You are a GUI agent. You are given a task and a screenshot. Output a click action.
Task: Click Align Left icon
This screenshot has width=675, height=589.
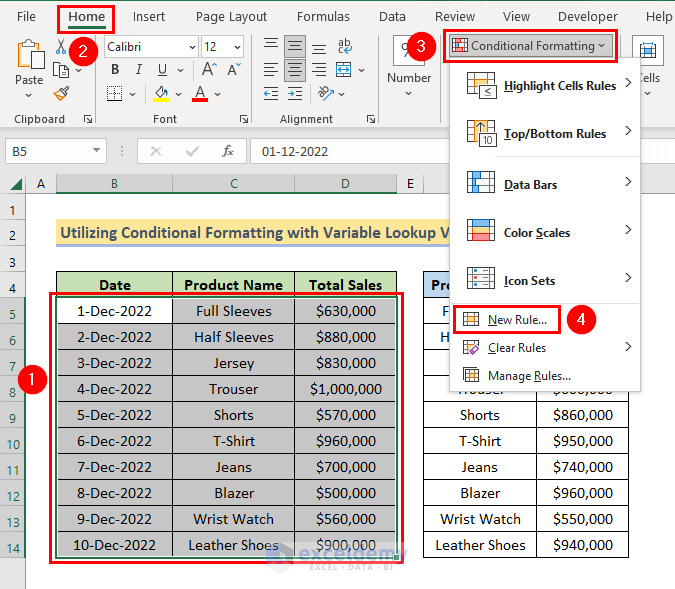click(x=271, y=70)
